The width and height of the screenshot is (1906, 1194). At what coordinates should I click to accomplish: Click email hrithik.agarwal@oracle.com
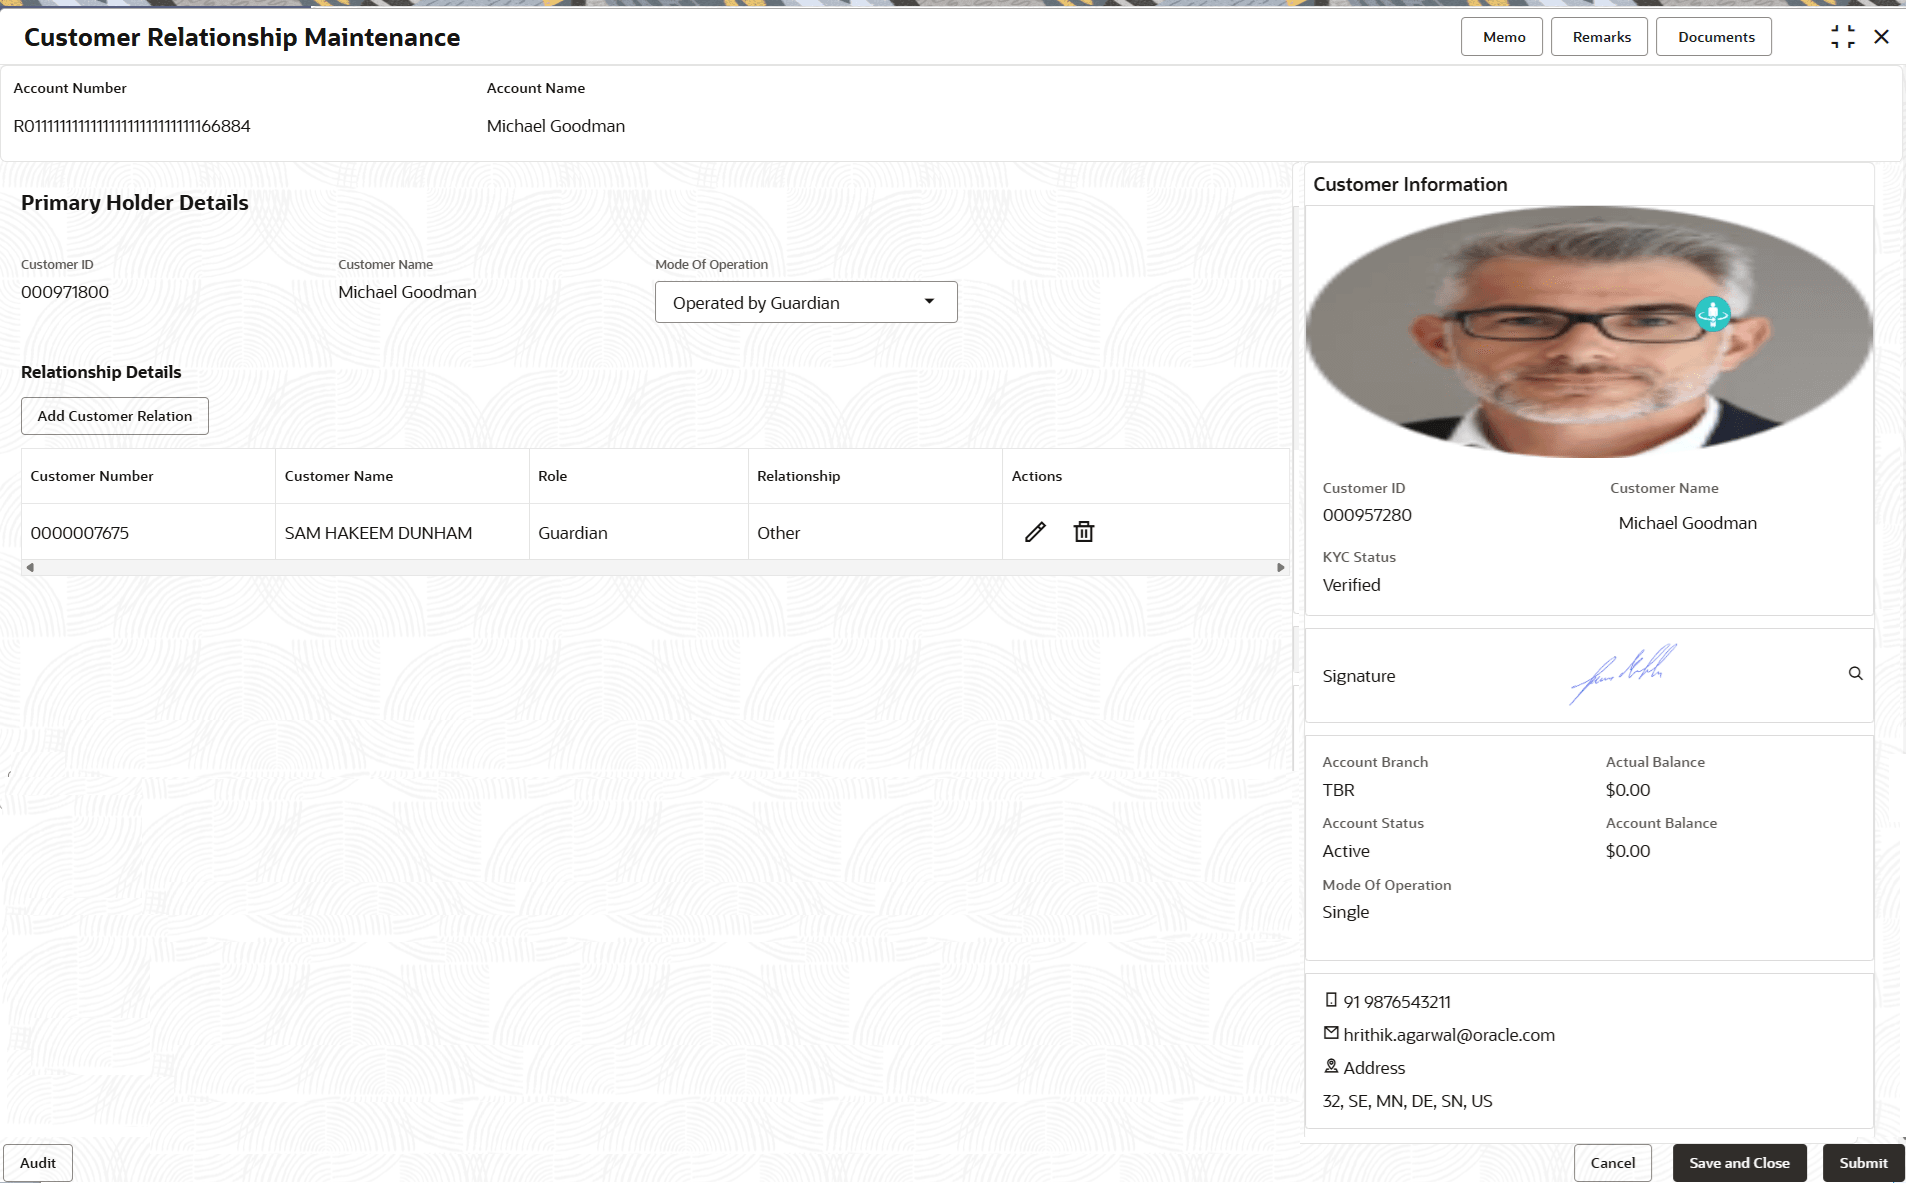[1449, 1035]
